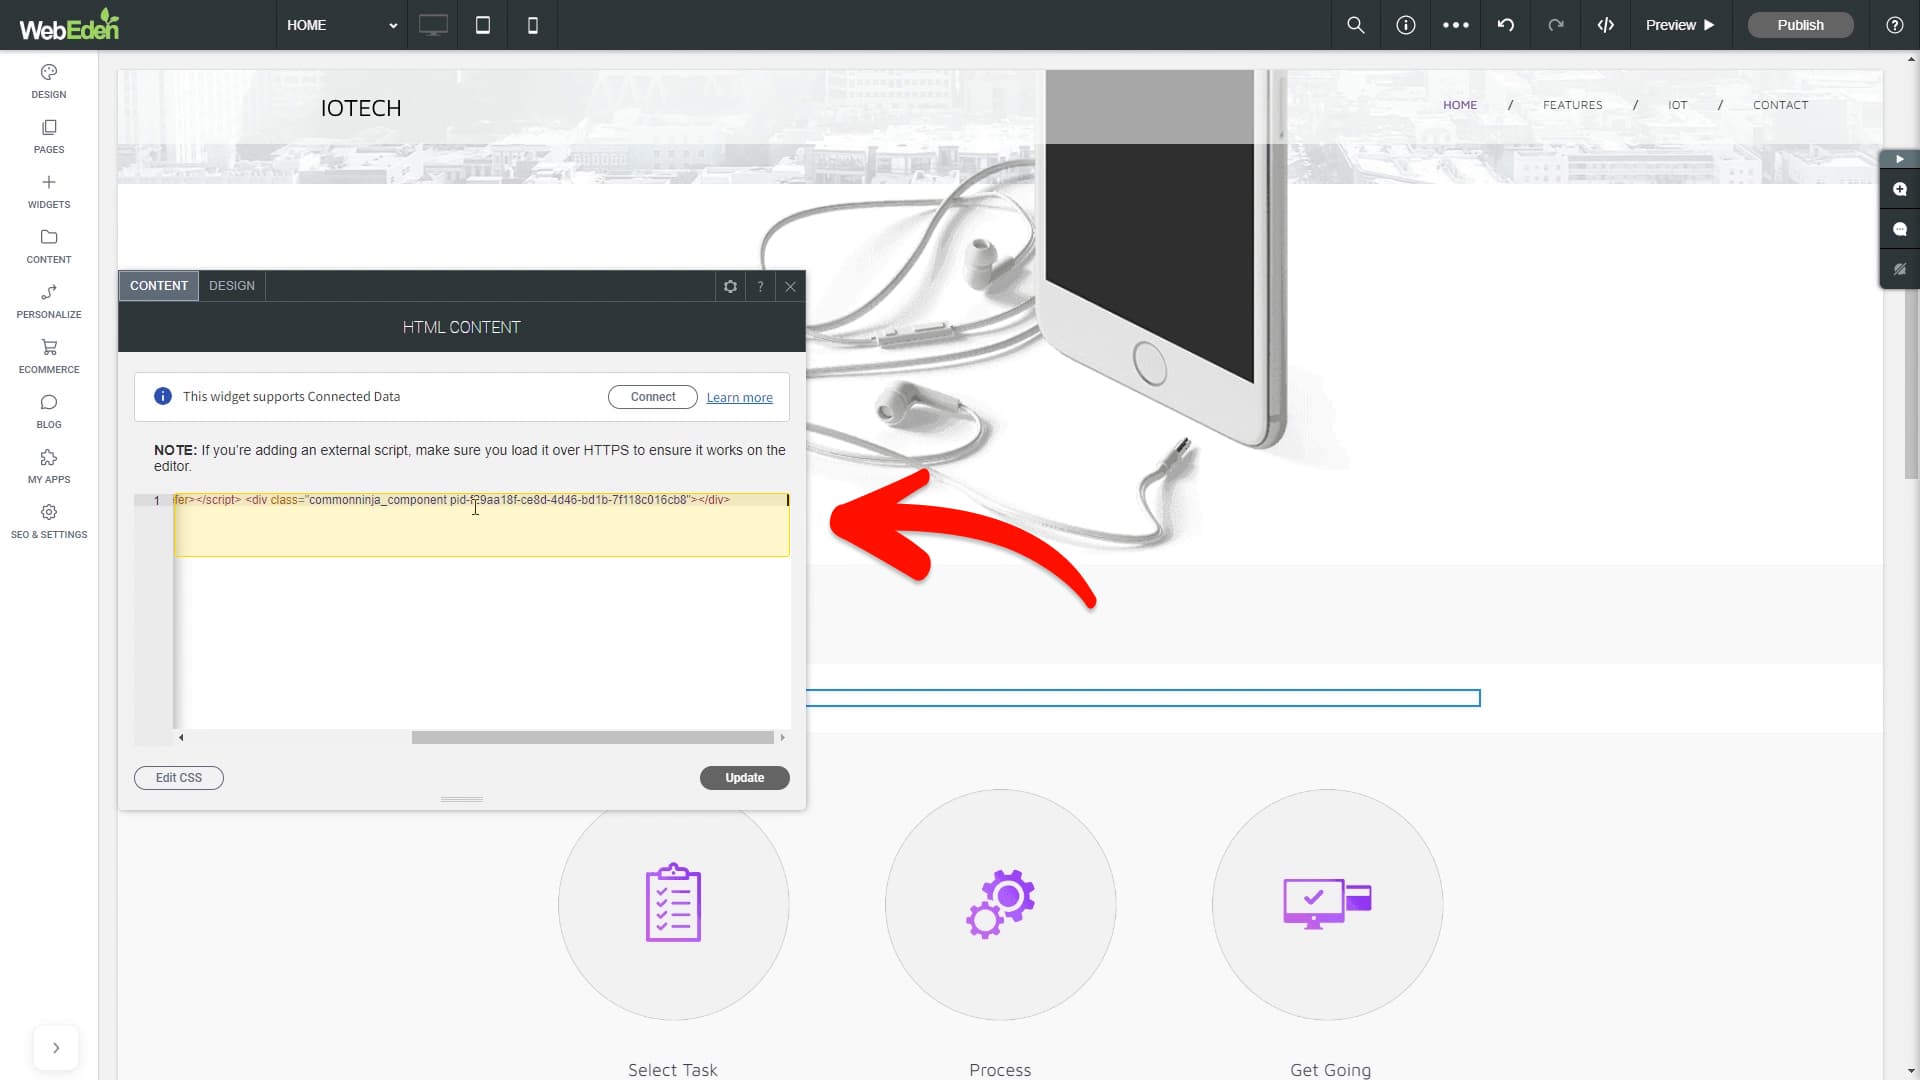1920x1080 pixels.
Task: Switch to tablet preview mode
Action: click(x=483, y=25)
